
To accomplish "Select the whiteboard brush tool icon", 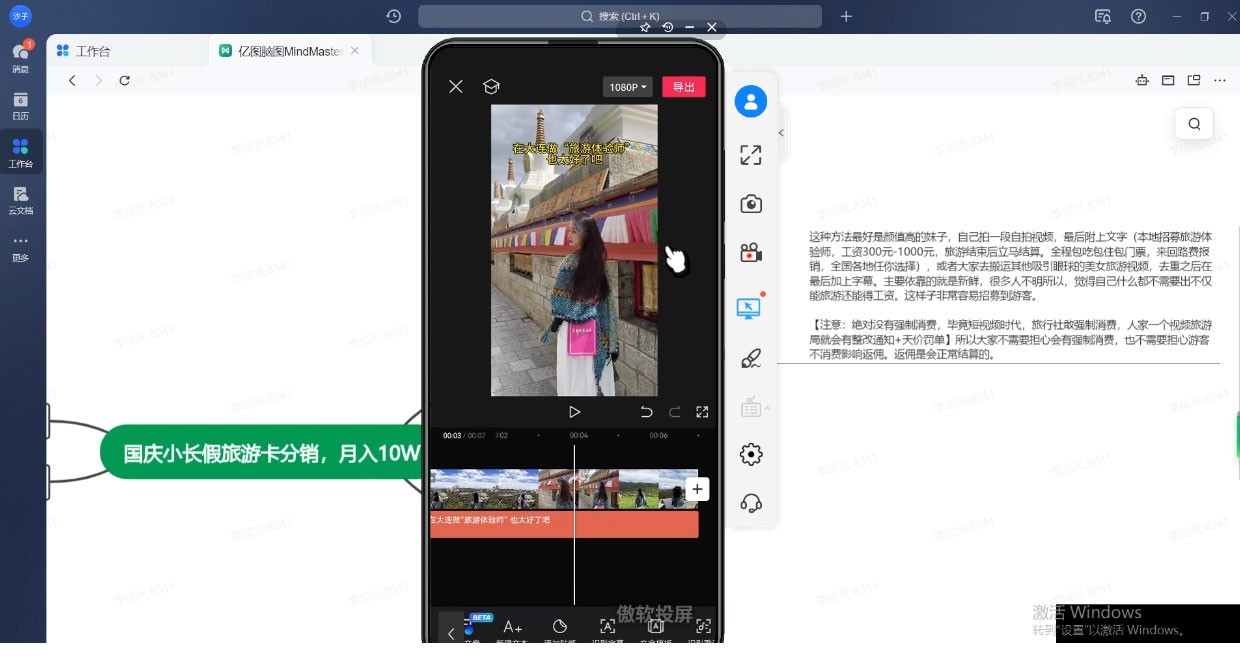I will (751, 358).
